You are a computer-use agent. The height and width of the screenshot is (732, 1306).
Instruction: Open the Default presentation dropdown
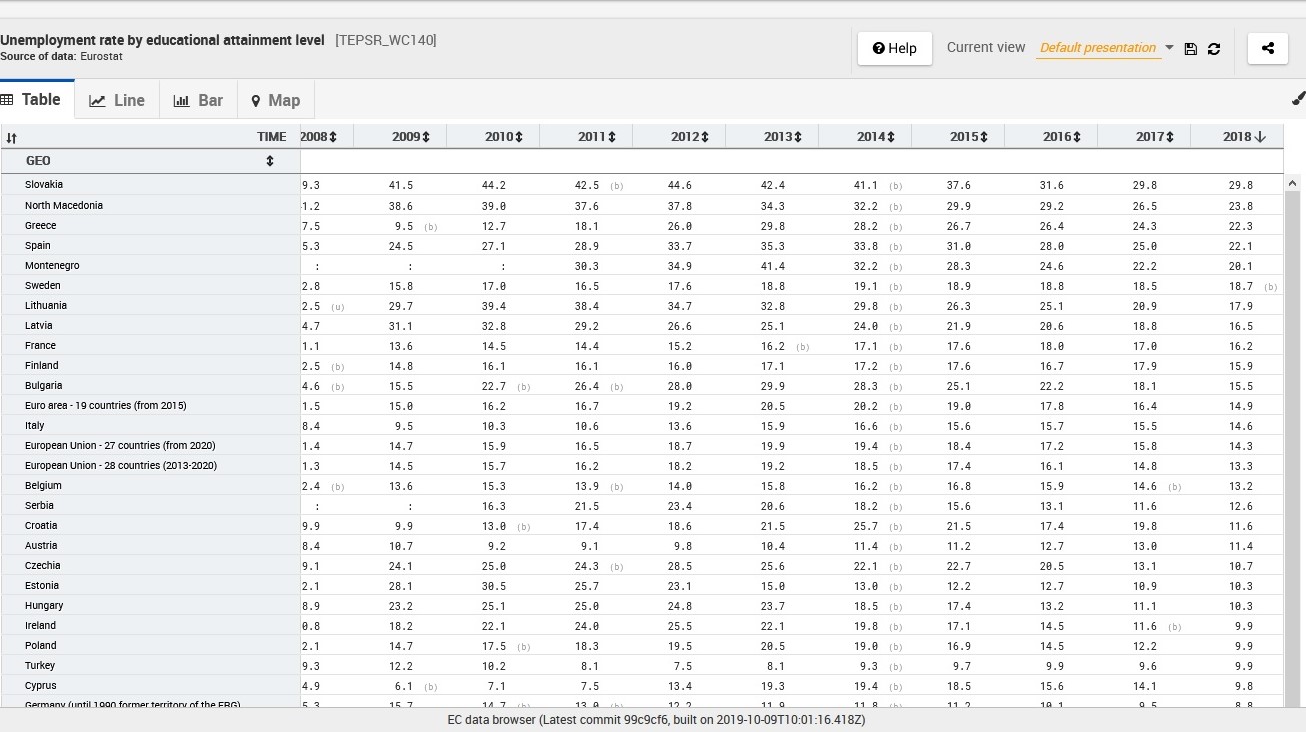tap(1105, 48)
